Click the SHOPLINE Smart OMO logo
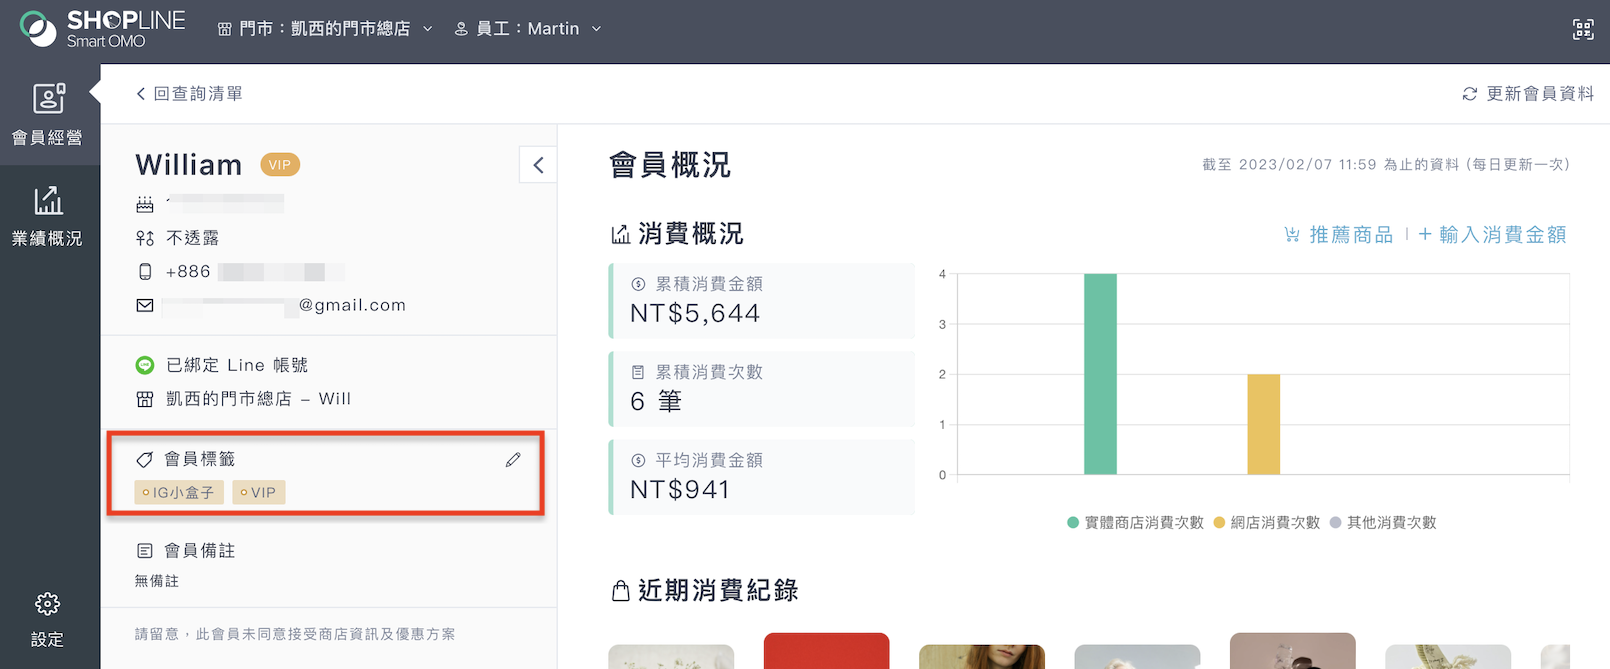This screenshot has width=1610, height=669. [102, 29]
